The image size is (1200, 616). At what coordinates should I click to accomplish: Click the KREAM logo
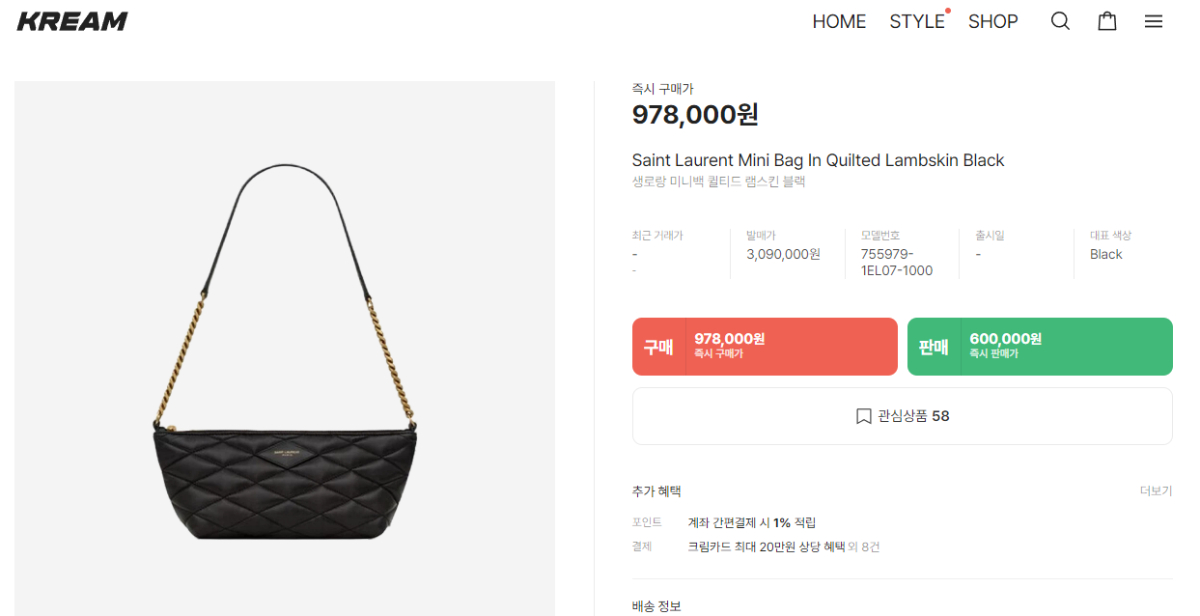click(x=72, y=21)
